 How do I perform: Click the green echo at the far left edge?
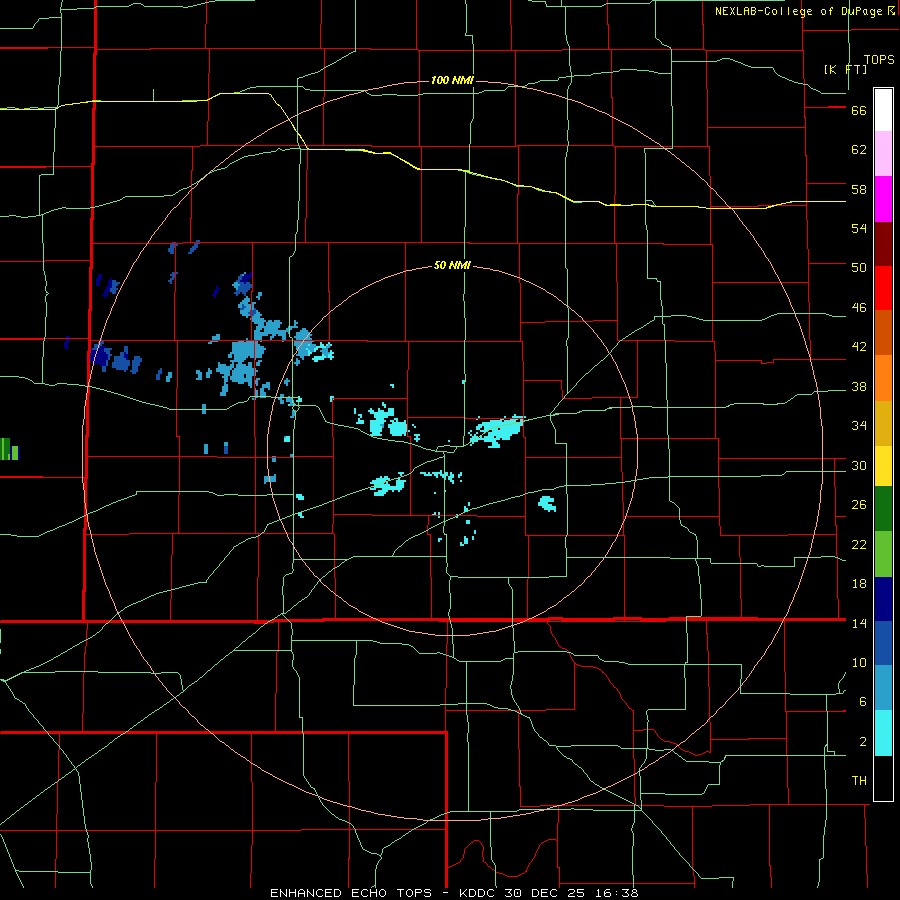pos(8,449)
